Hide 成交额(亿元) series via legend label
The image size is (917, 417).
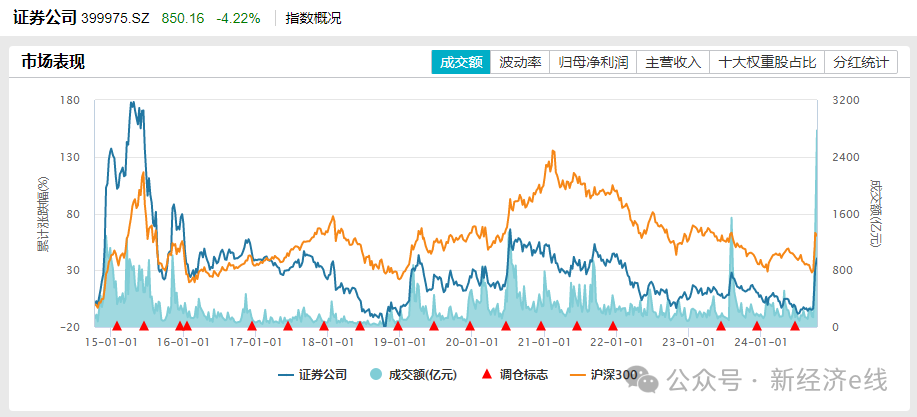click(x=422, y=375)
